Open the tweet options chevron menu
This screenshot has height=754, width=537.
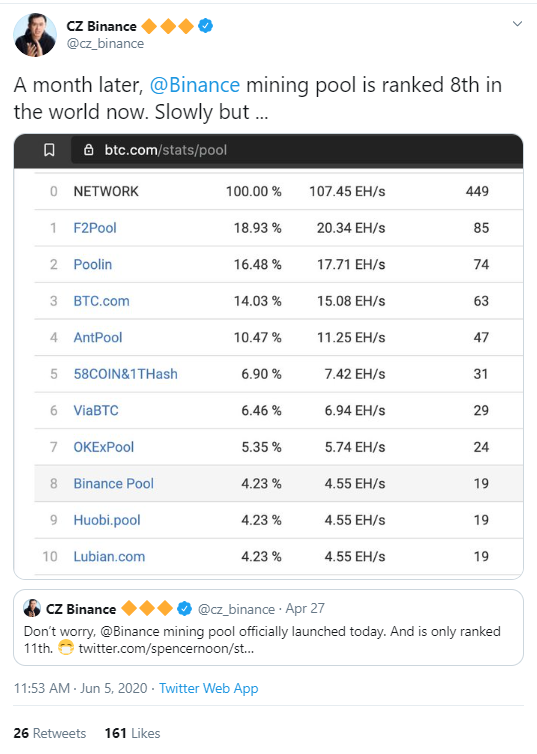coord(517,24)
